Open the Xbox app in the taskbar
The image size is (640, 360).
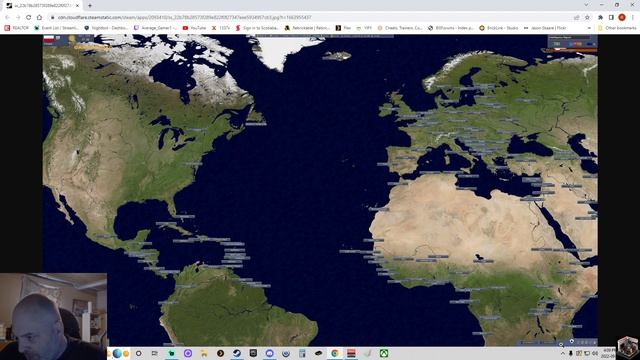(x=384, y=353)
